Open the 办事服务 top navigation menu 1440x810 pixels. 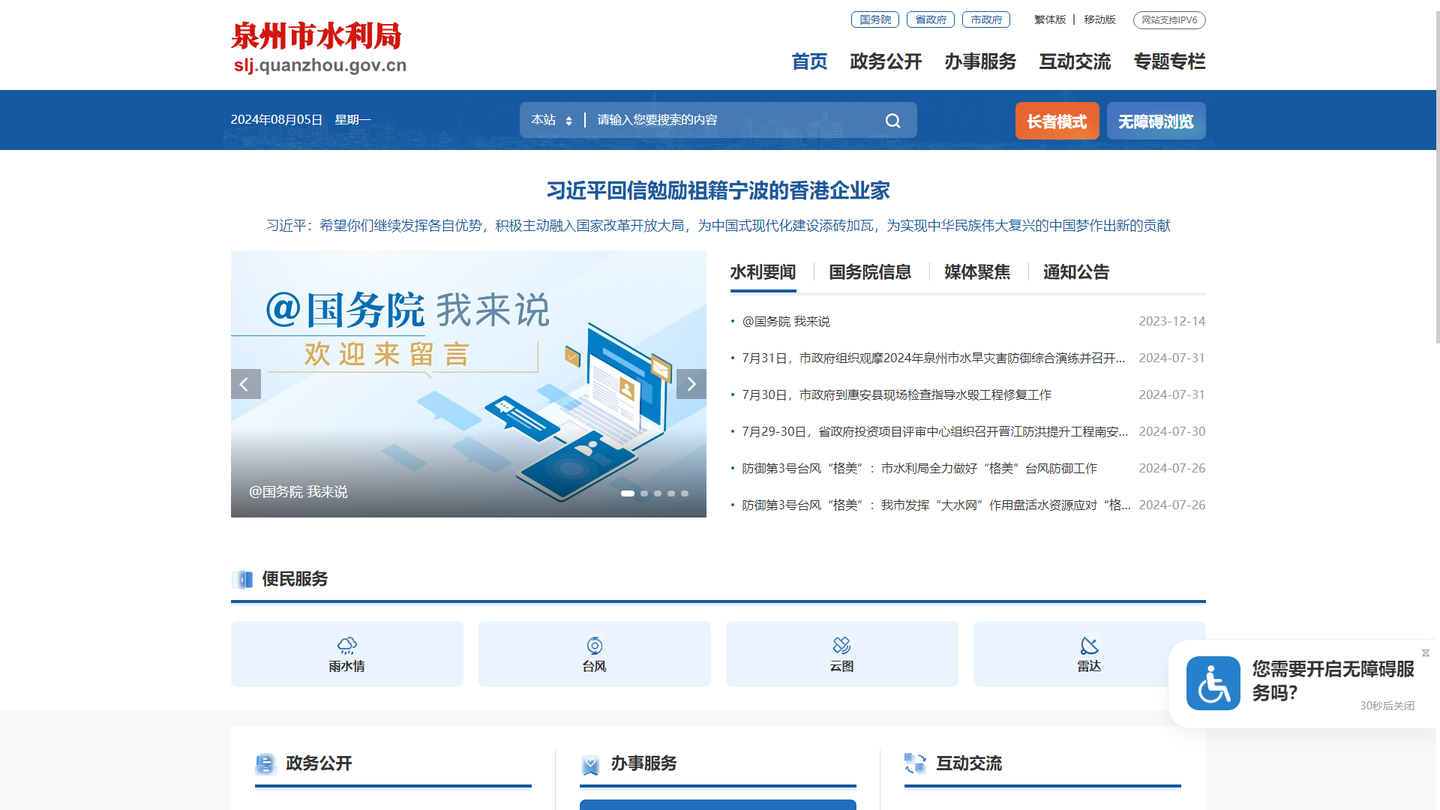(980, 62)
